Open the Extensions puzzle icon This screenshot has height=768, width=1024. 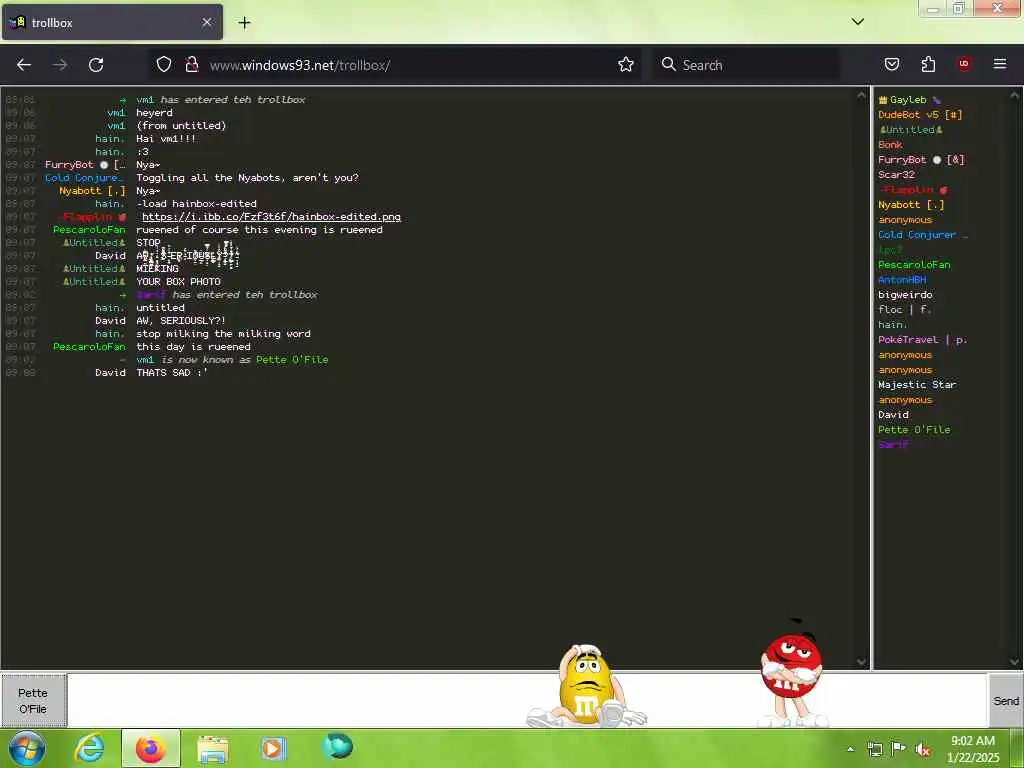coord(928,64)
